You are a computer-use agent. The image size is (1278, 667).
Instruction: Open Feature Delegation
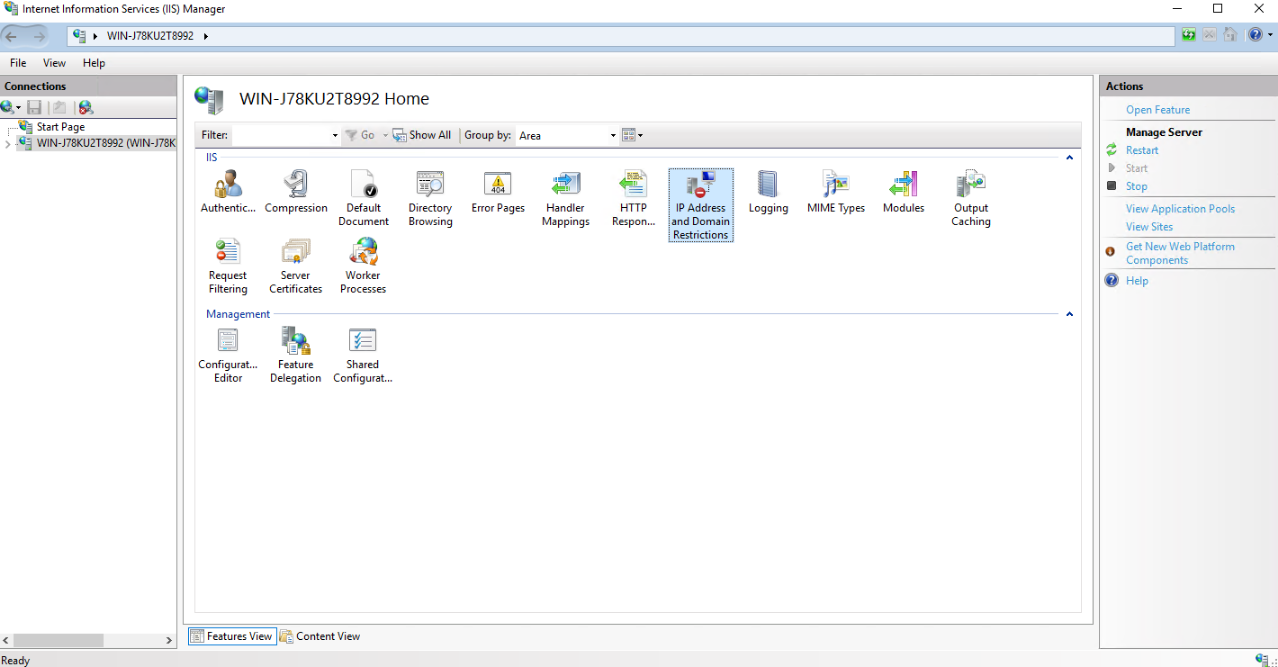coord(296,355)
